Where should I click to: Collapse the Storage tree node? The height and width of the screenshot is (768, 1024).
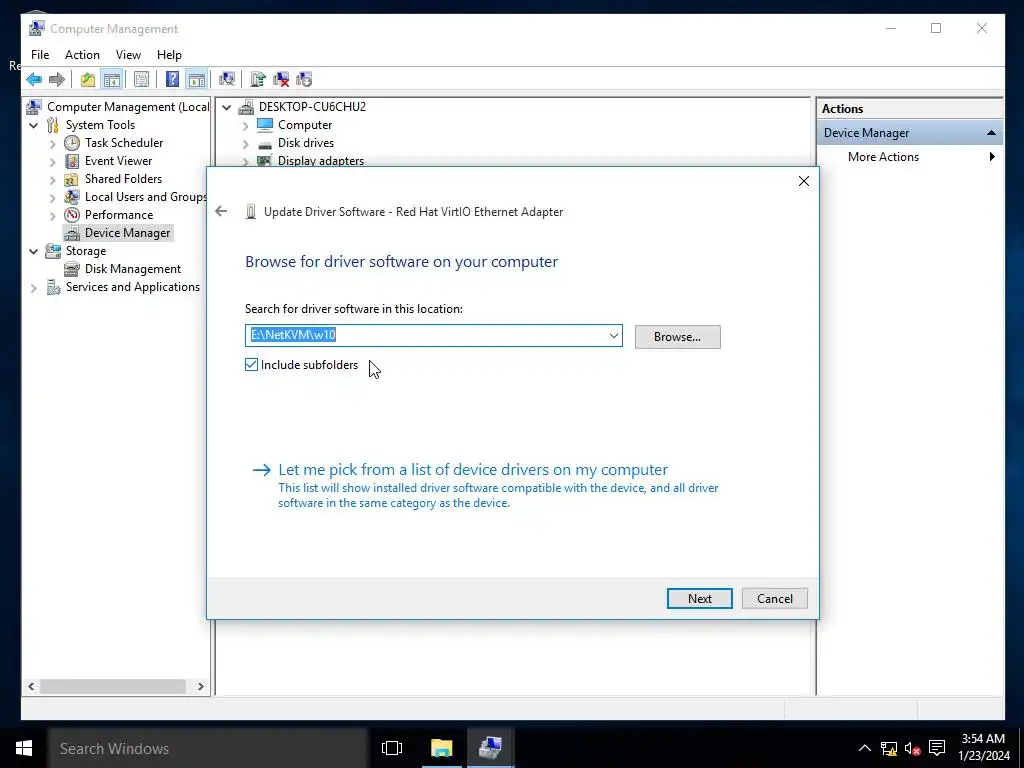34,251
